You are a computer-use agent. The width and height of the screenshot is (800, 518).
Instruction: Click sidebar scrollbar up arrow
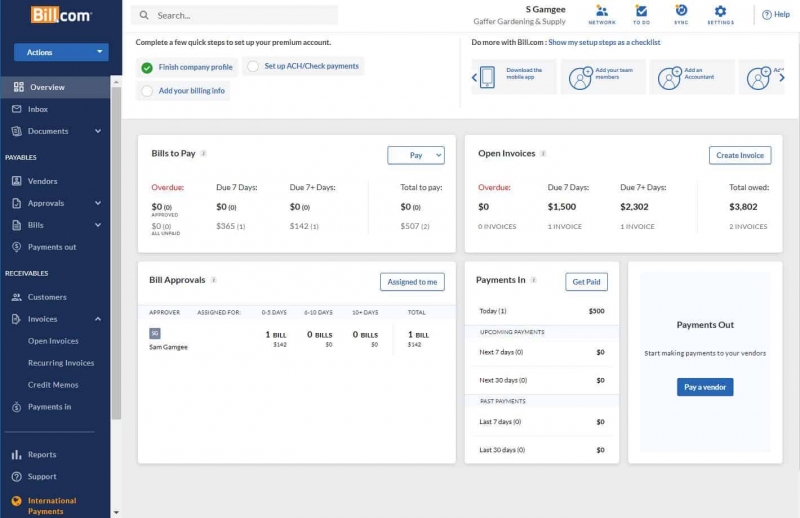[116, 82]
